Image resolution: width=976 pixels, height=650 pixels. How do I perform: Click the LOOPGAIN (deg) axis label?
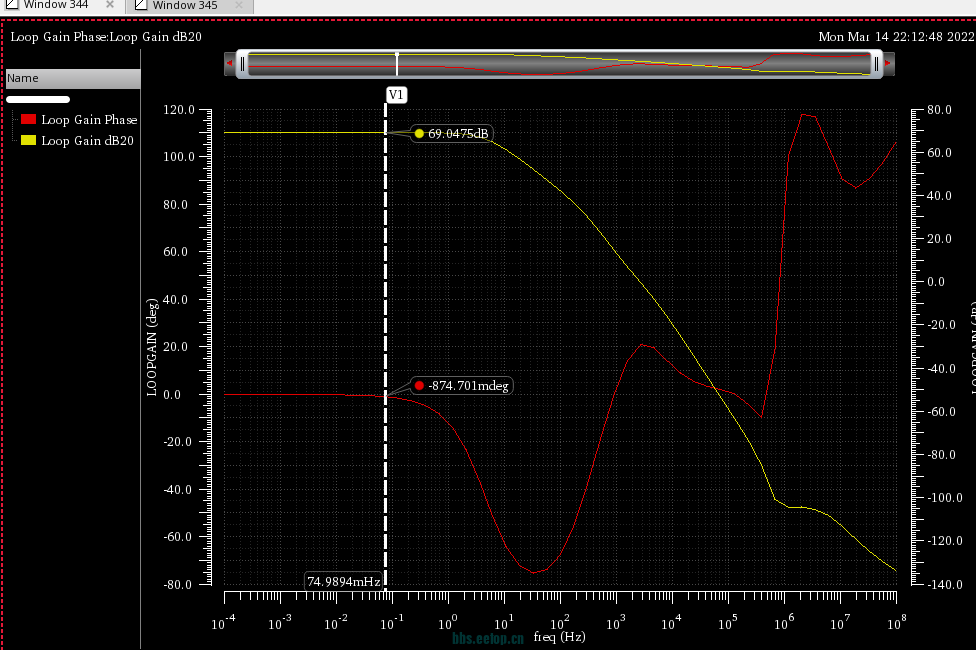[152, 347]
